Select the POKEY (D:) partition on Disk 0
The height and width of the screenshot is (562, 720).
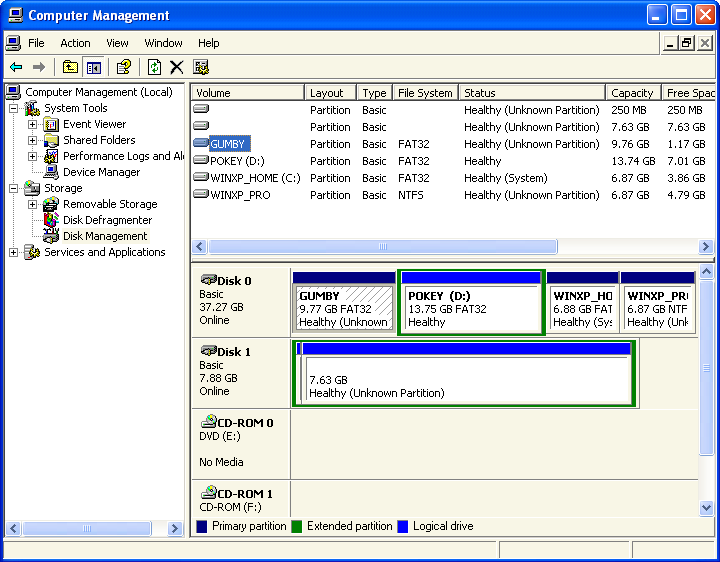coord(470,308)
